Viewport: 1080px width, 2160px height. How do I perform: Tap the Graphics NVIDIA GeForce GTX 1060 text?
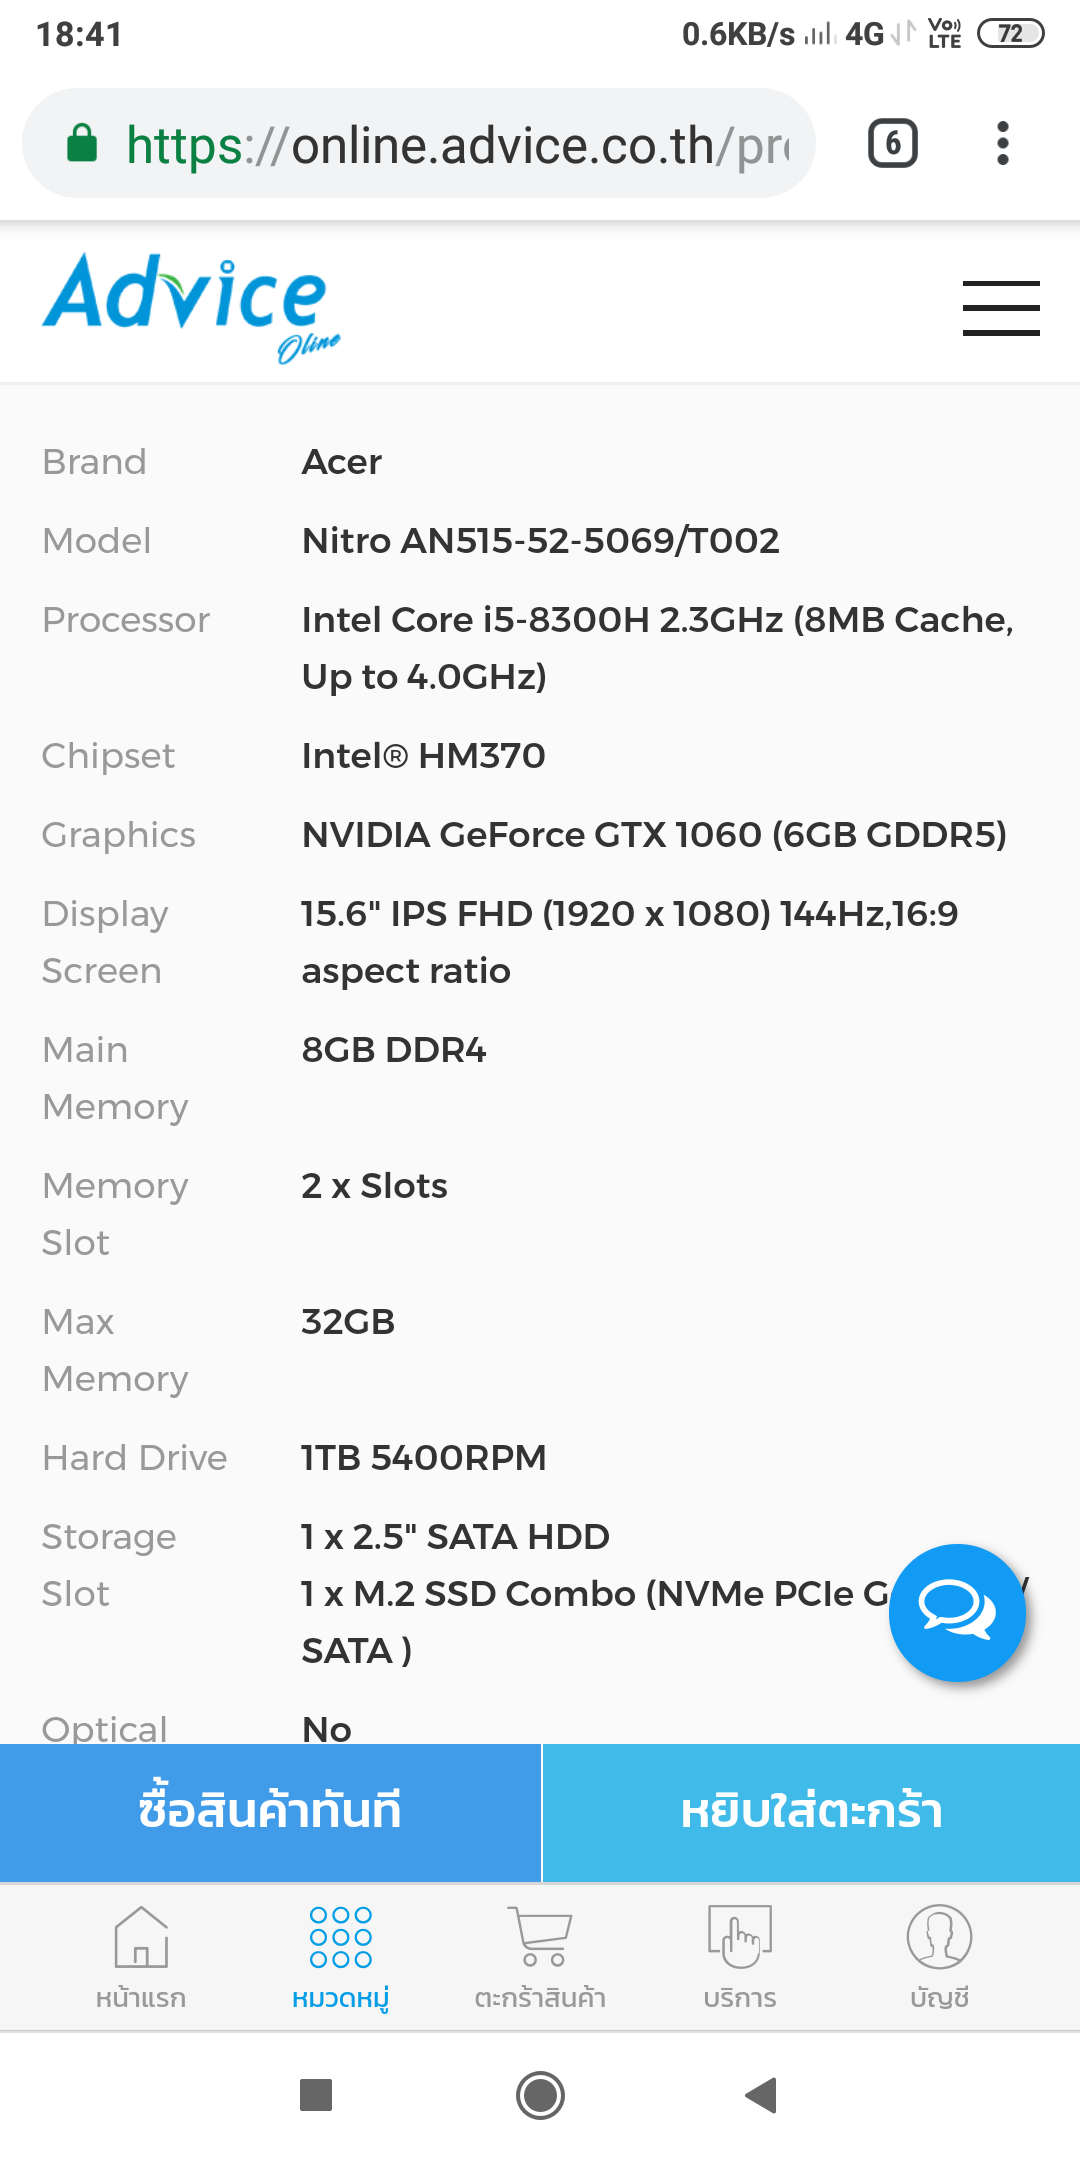[x=654, y=835]
